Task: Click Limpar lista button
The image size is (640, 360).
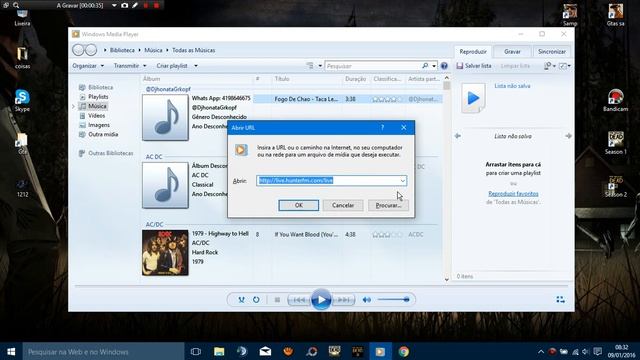Action: pos(515,66)
